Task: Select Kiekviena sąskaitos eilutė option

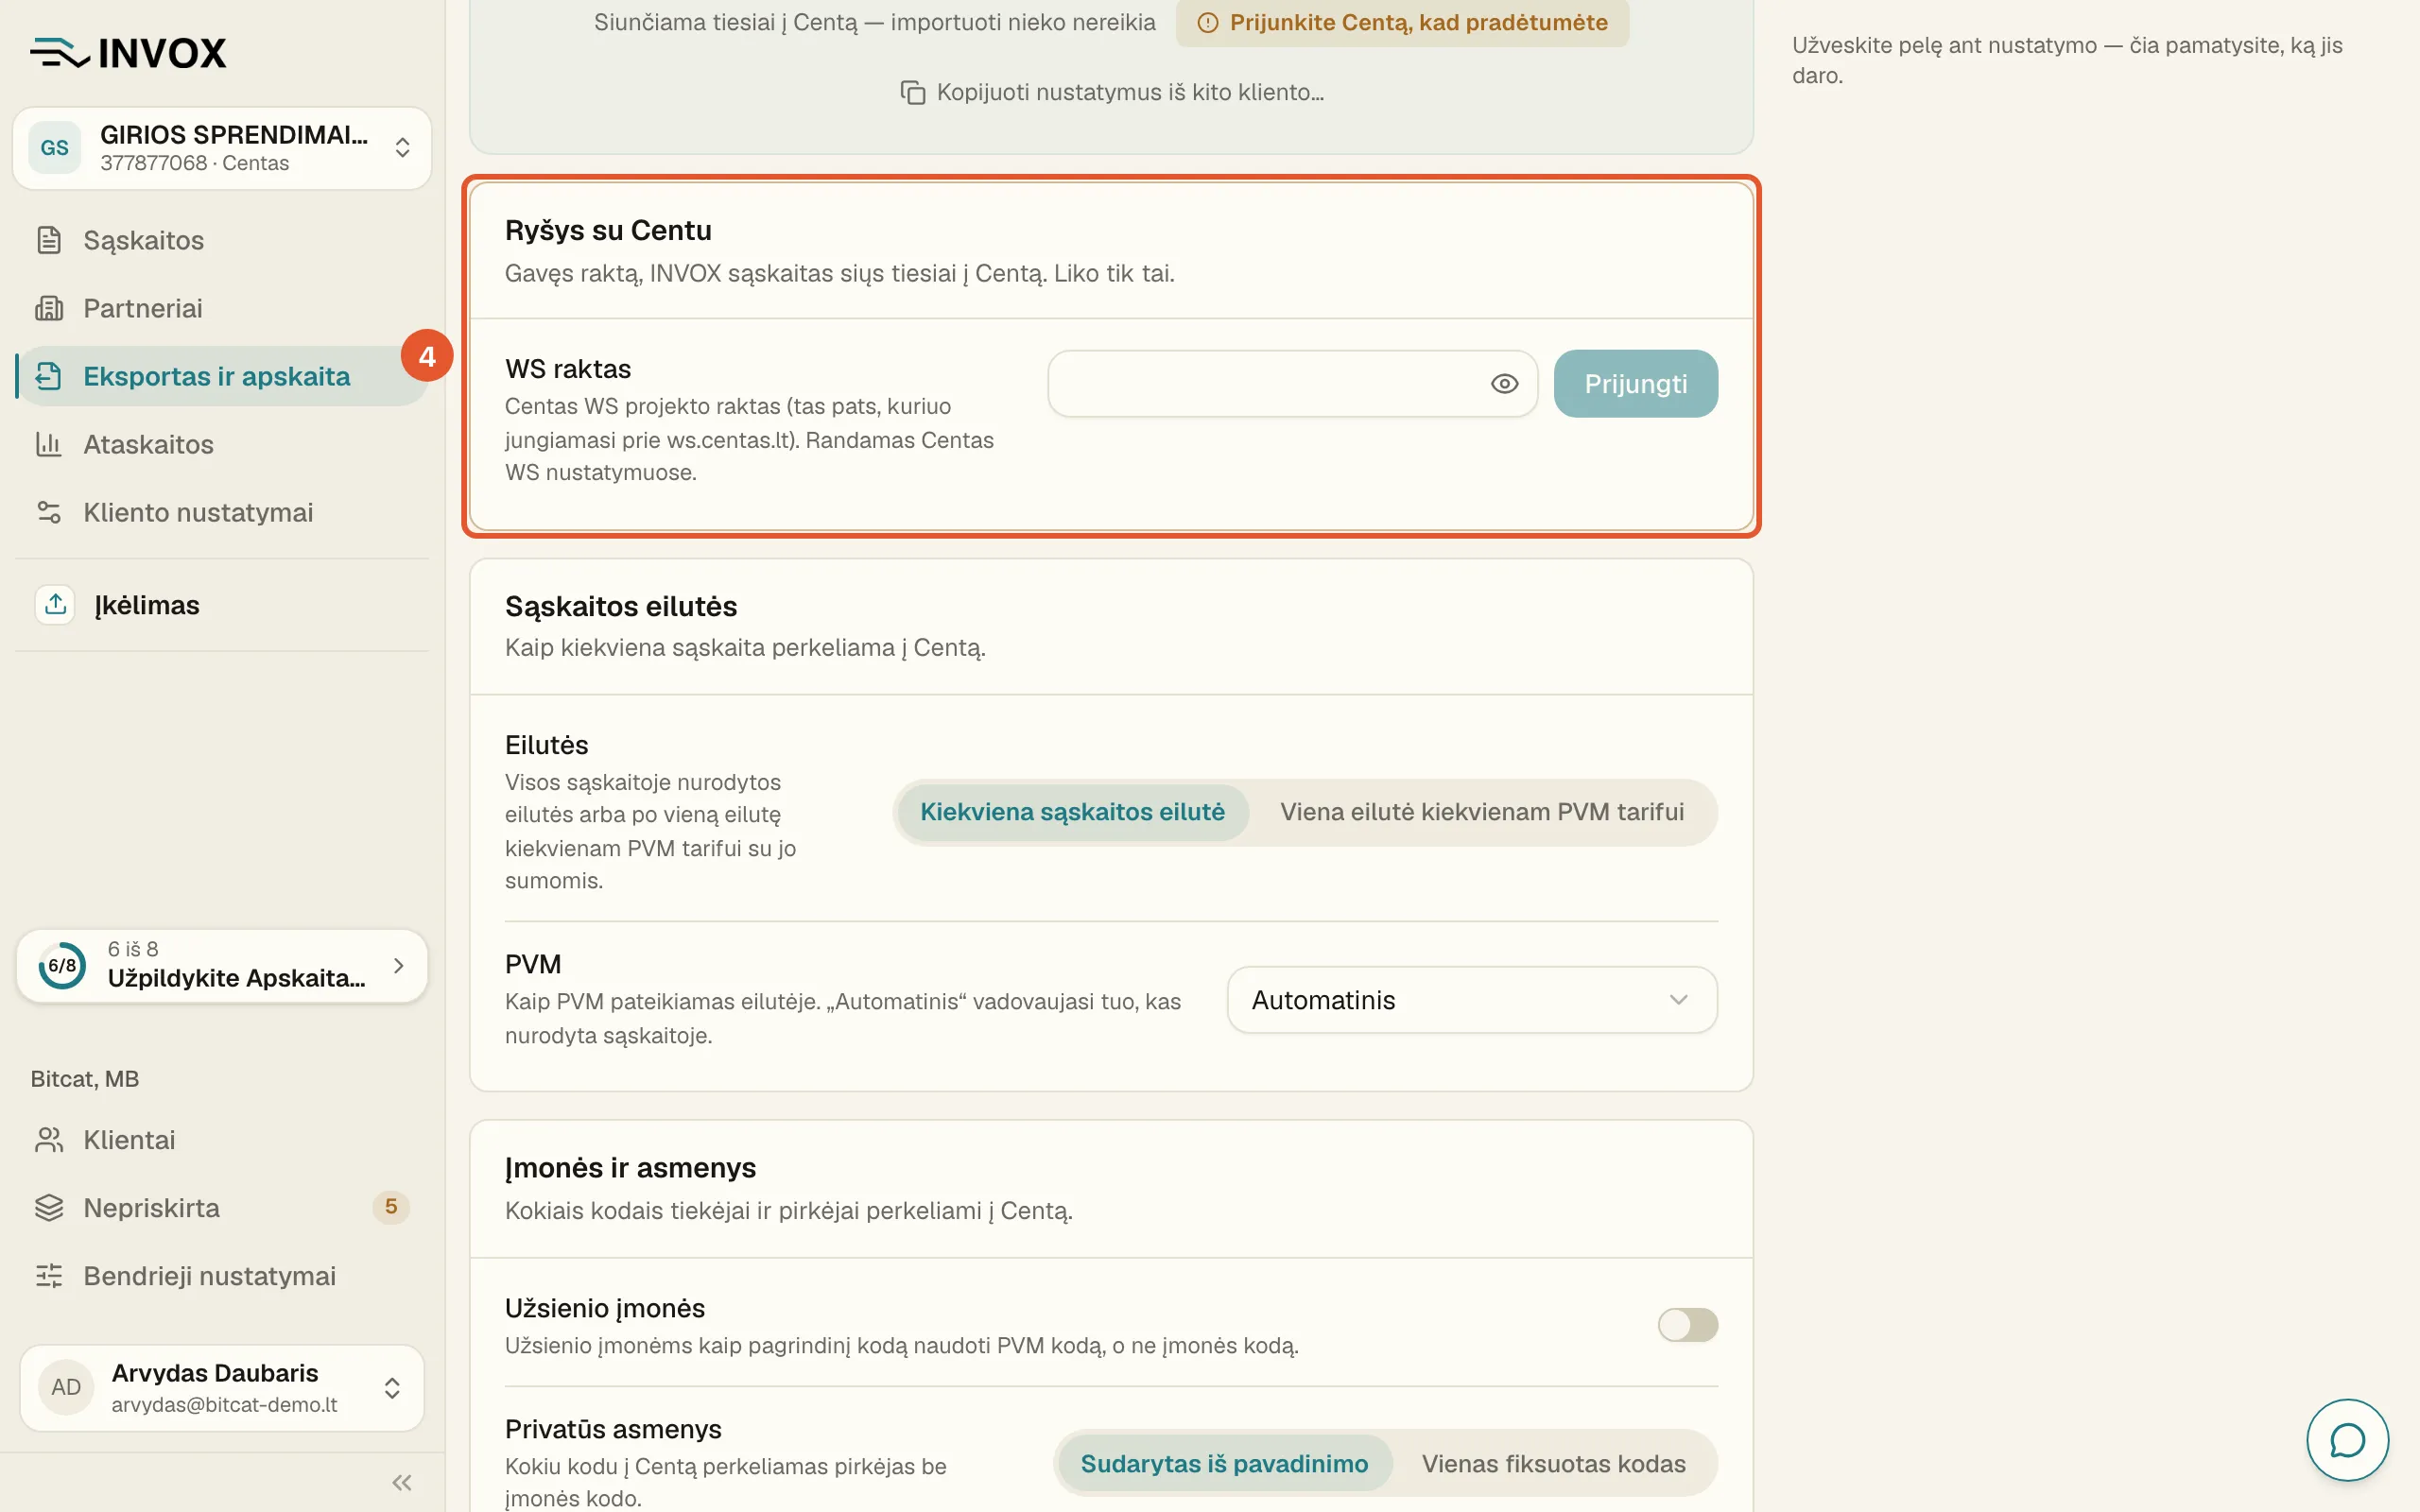Action: tap(1072, 812)
